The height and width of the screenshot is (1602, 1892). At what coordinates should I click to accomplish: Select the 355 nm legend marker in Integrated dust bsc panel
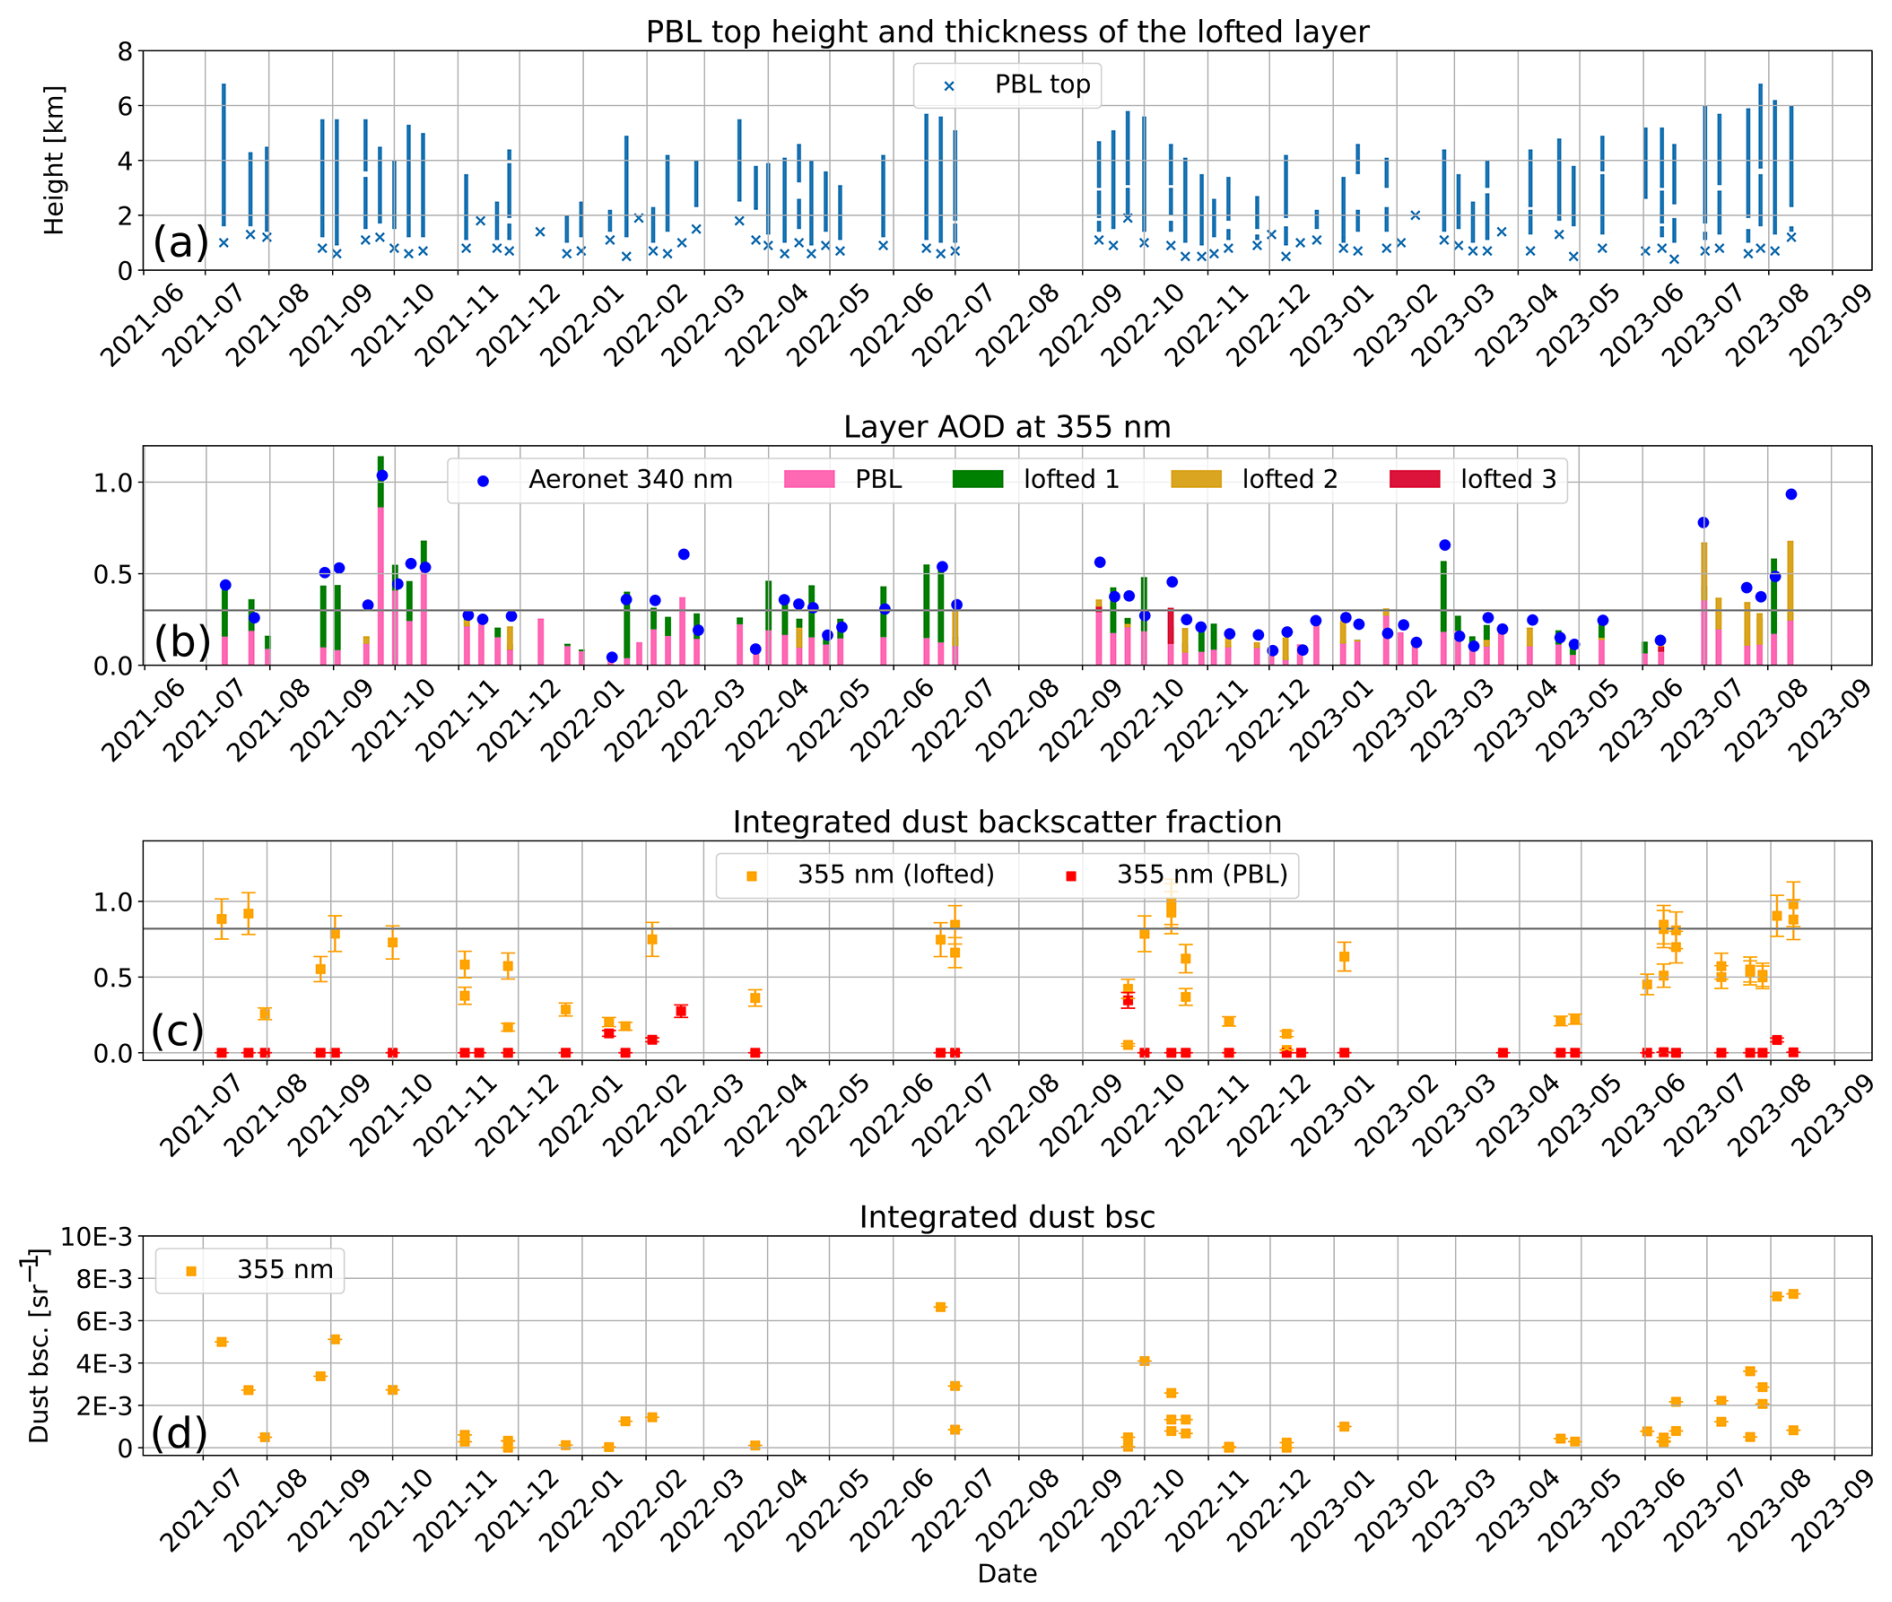(x=191, y=1271)
